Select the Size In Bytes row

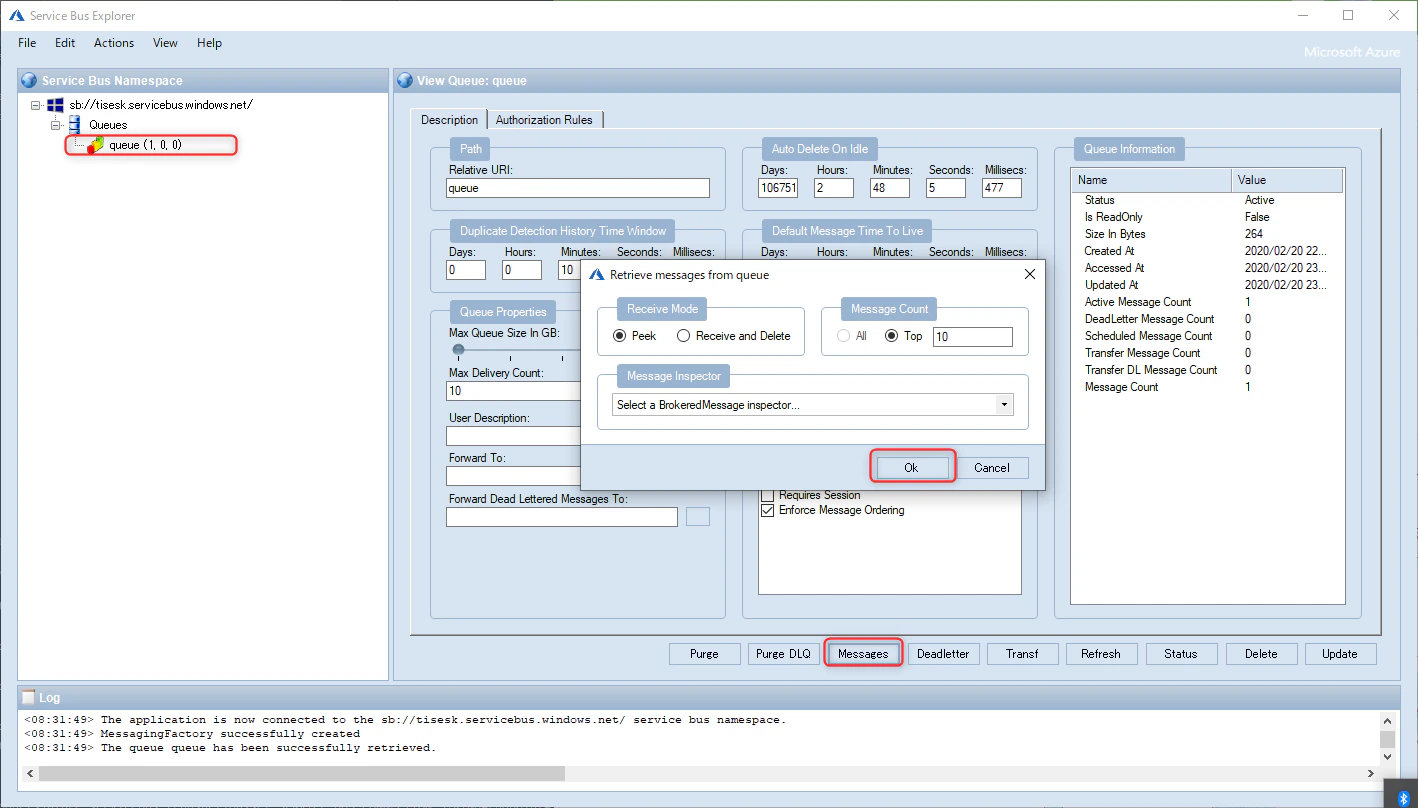1207,234
